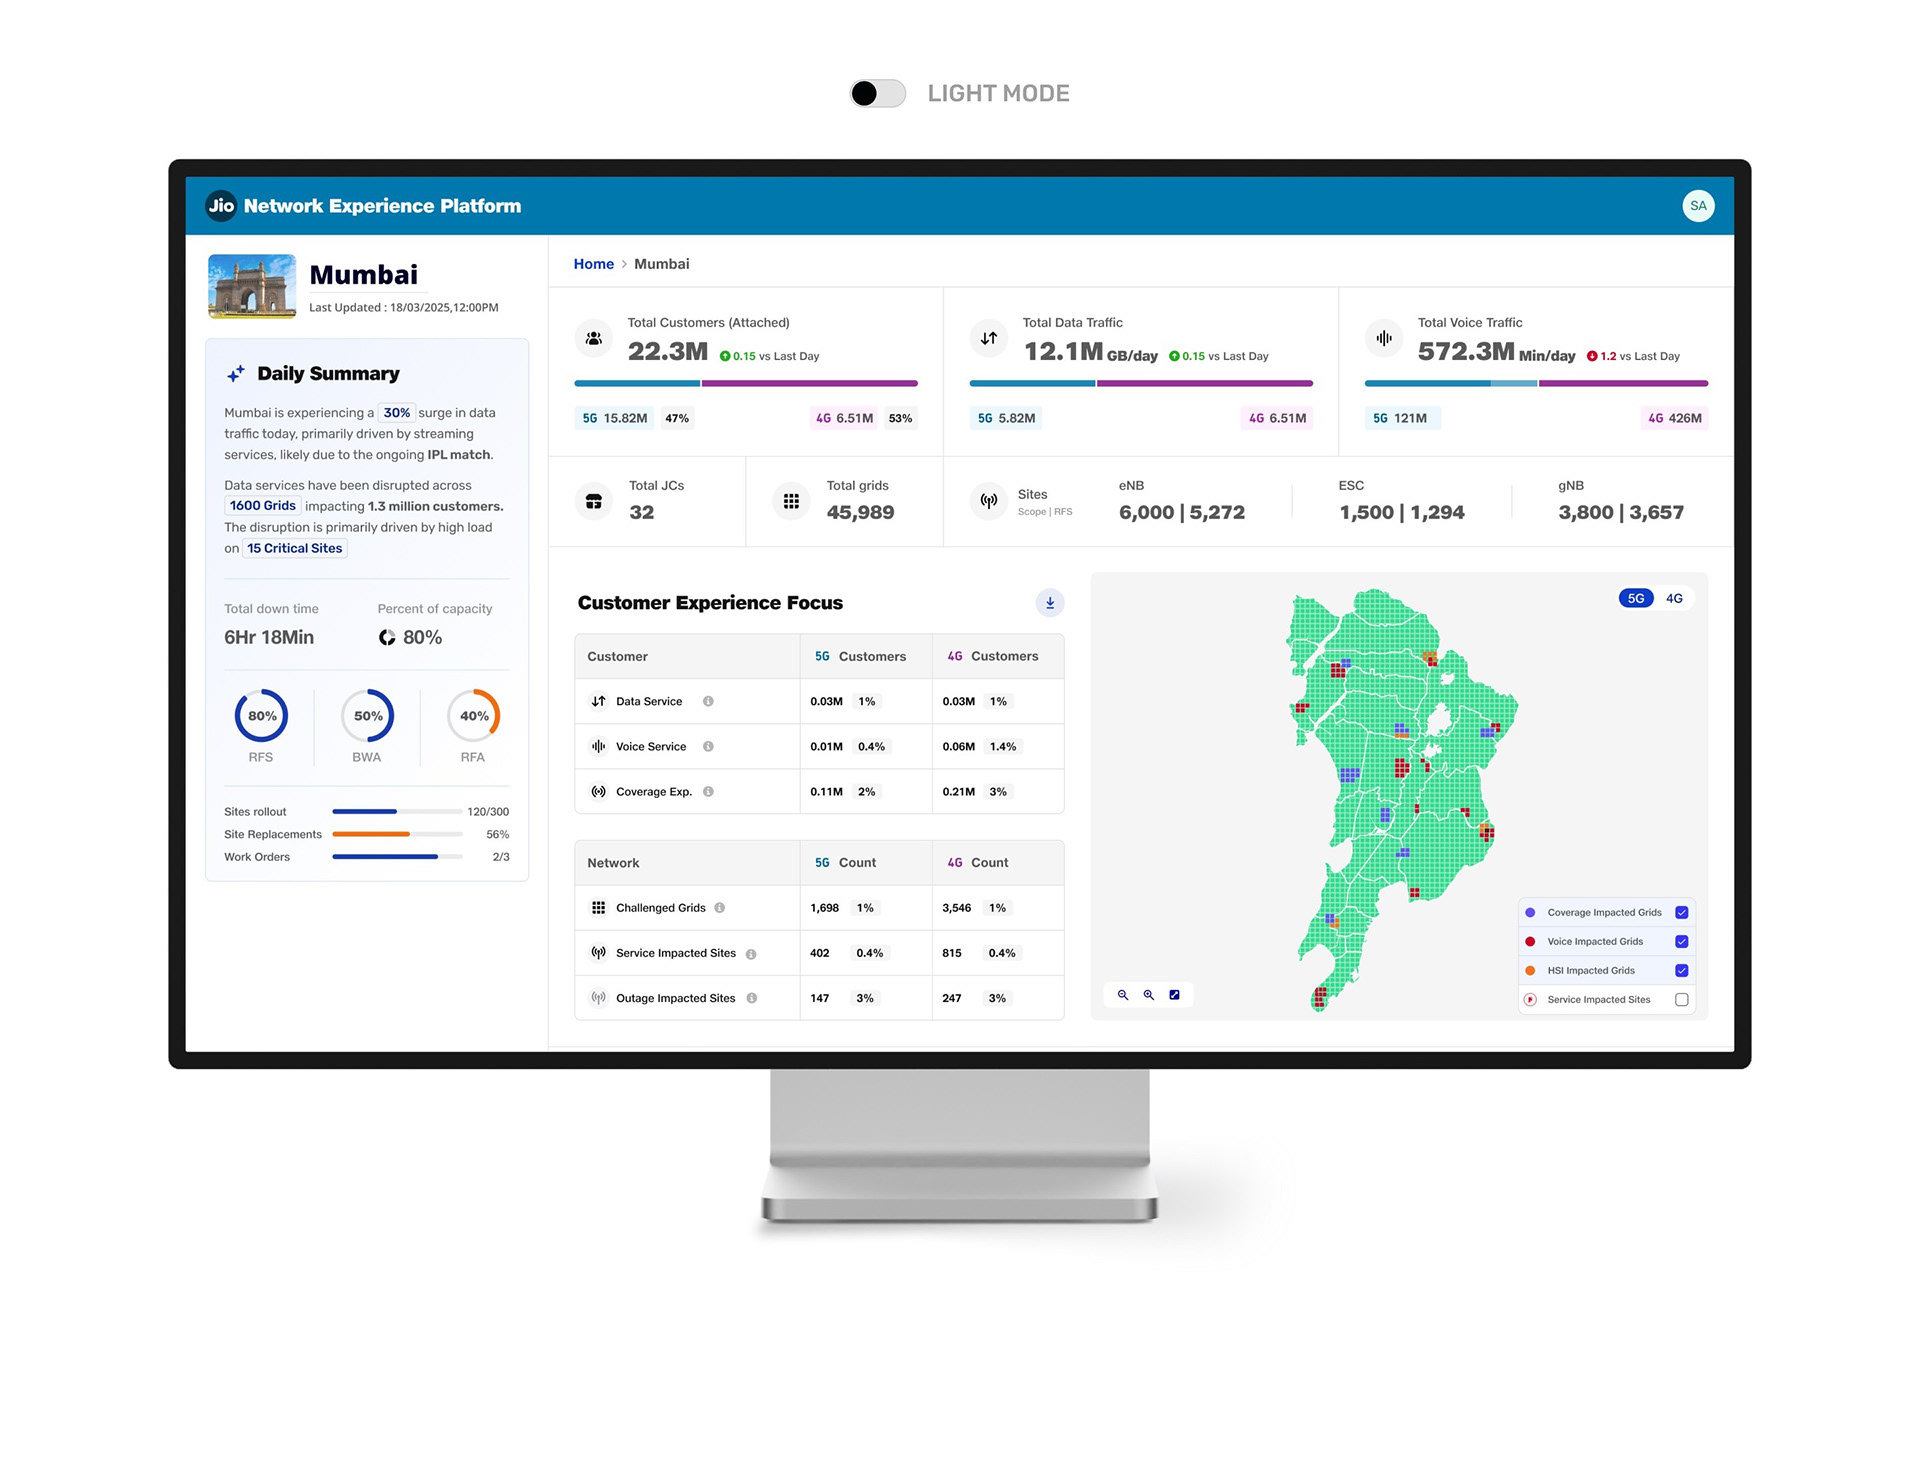Select the 5G tab on the map

click(x=1636, y=599)
